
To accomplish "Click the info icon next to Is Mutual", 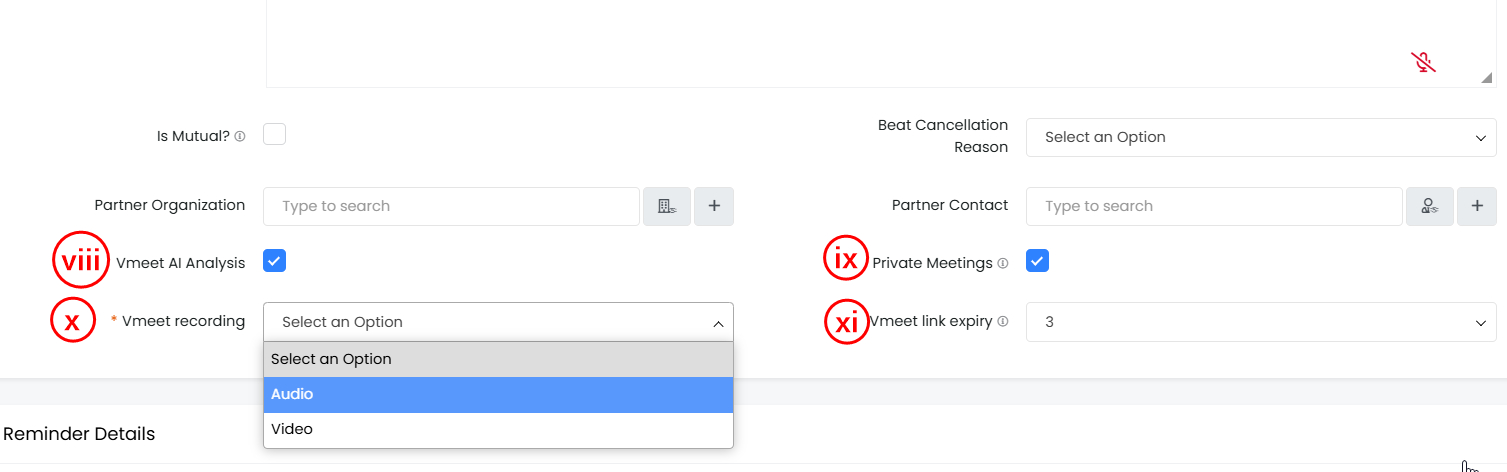I will (240, 136).
